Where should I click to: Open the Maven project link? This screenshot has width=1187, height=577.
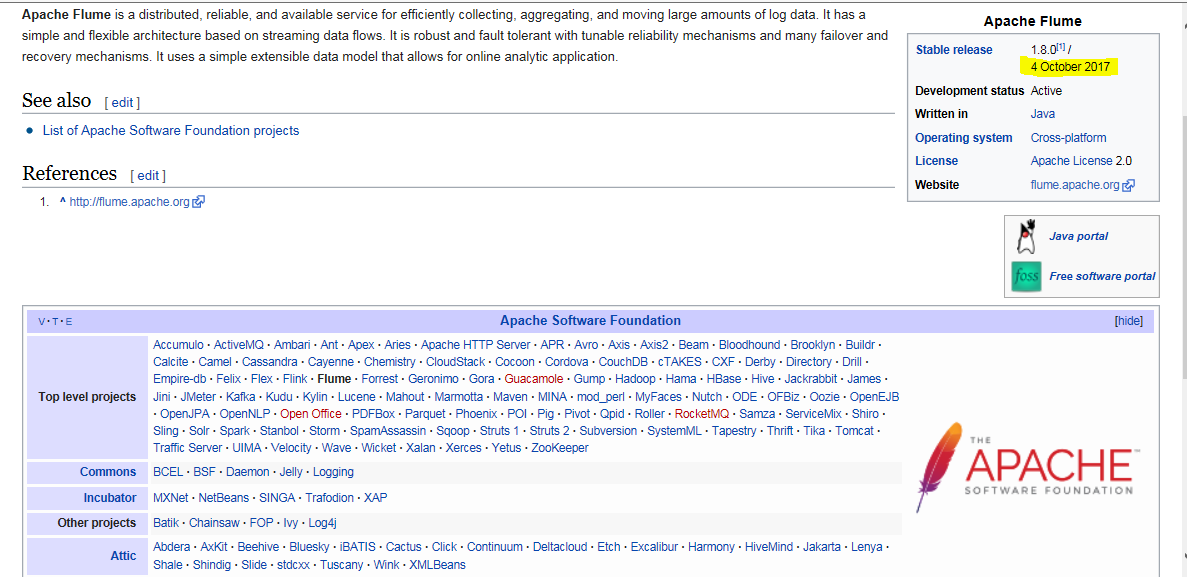[509, 396]
